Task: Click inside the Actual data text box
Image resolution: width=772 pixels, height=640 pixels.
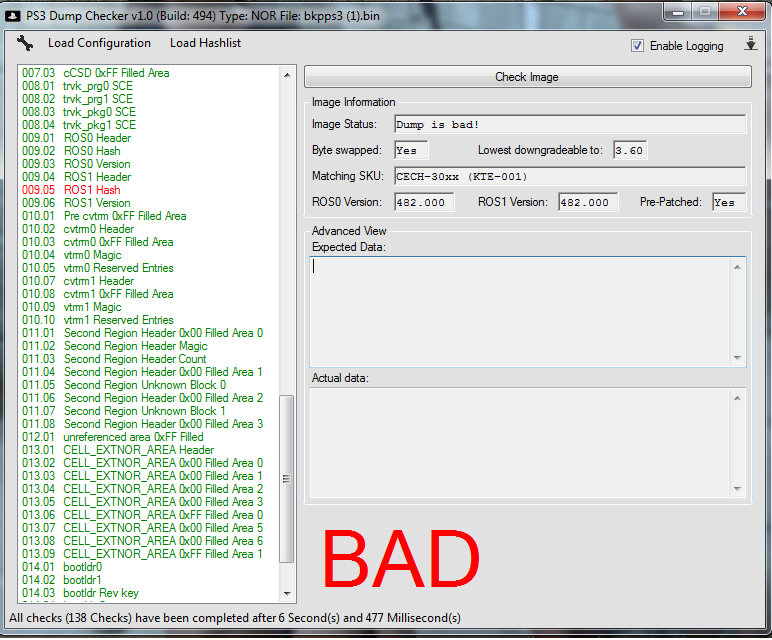Action: (519, 443)
